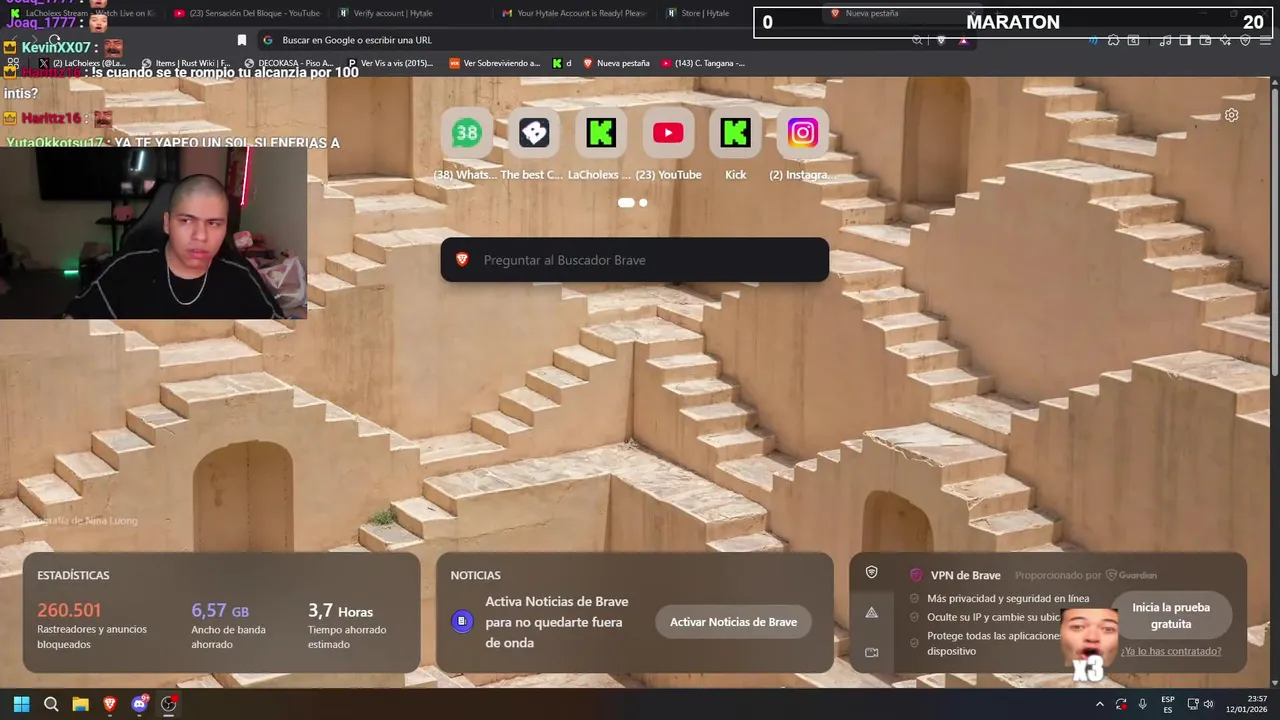Click the 'NOTICIAS' card title
Image resolution: width=1280 pixels, height=720 pixels.
(475, 575)
